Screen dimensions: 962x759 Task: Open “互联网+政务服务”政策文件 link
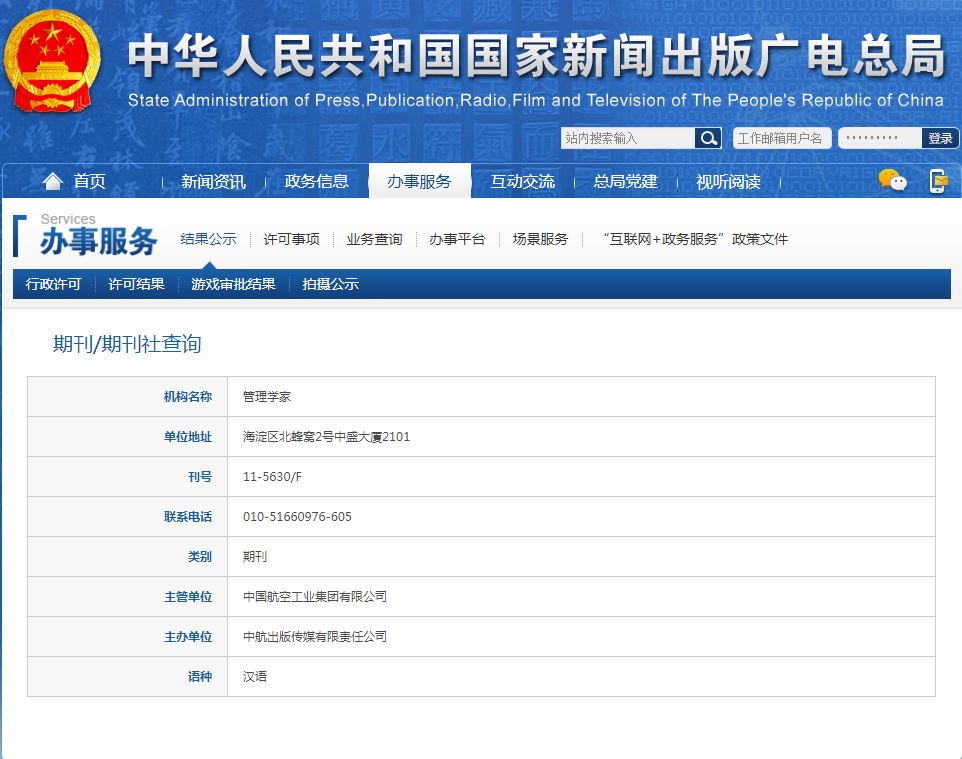(695, 239)
